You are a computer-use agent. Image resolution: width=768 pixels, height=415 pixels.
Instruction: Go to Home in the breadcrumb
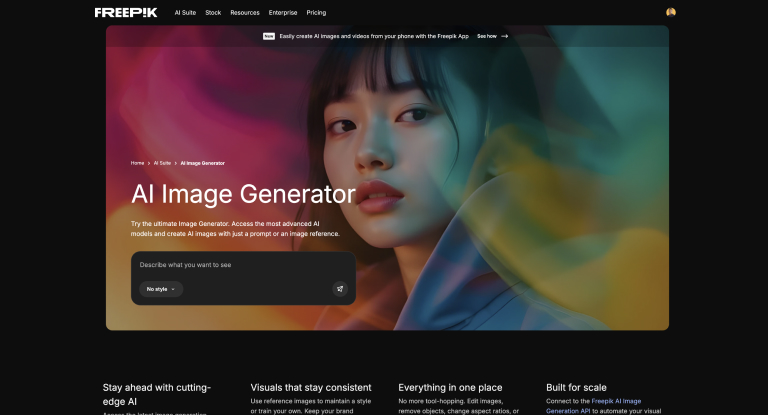[x=137, y=163]
